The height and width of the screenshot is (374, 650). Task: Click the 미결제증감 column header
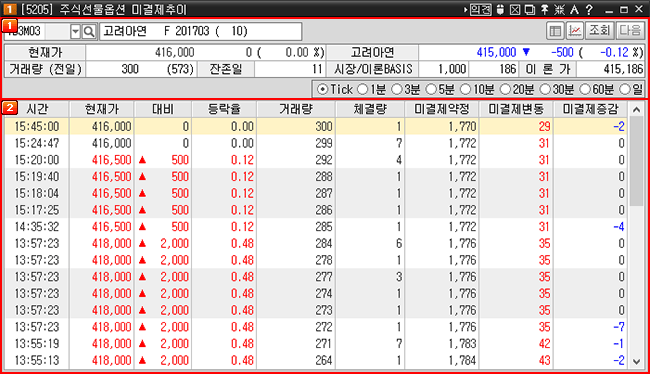click(x=590, y=109)
